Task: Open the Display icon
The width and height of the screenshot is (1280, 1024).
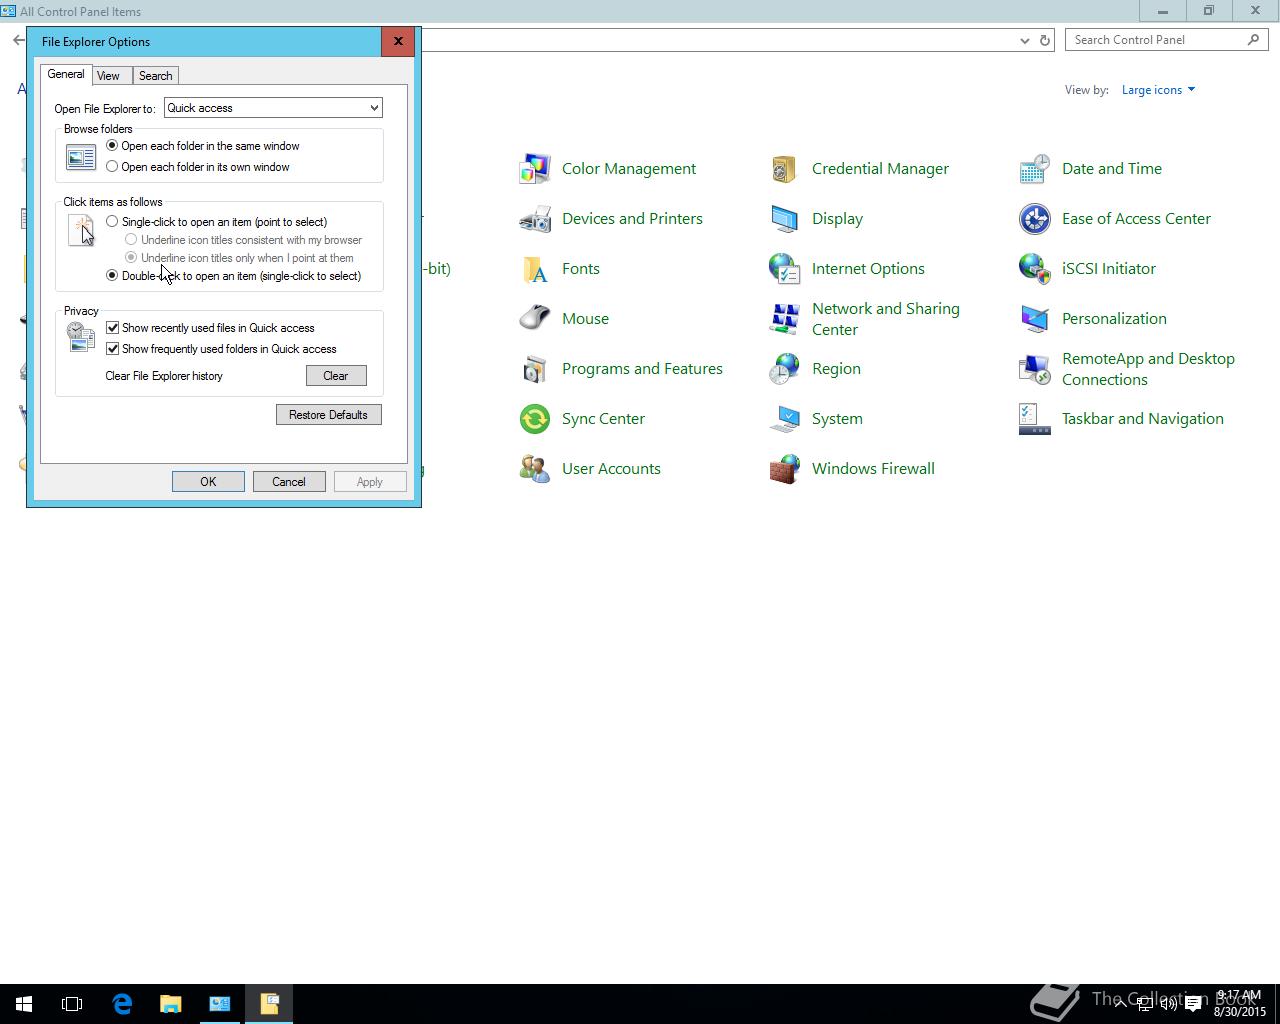Action: pos(785,219)
